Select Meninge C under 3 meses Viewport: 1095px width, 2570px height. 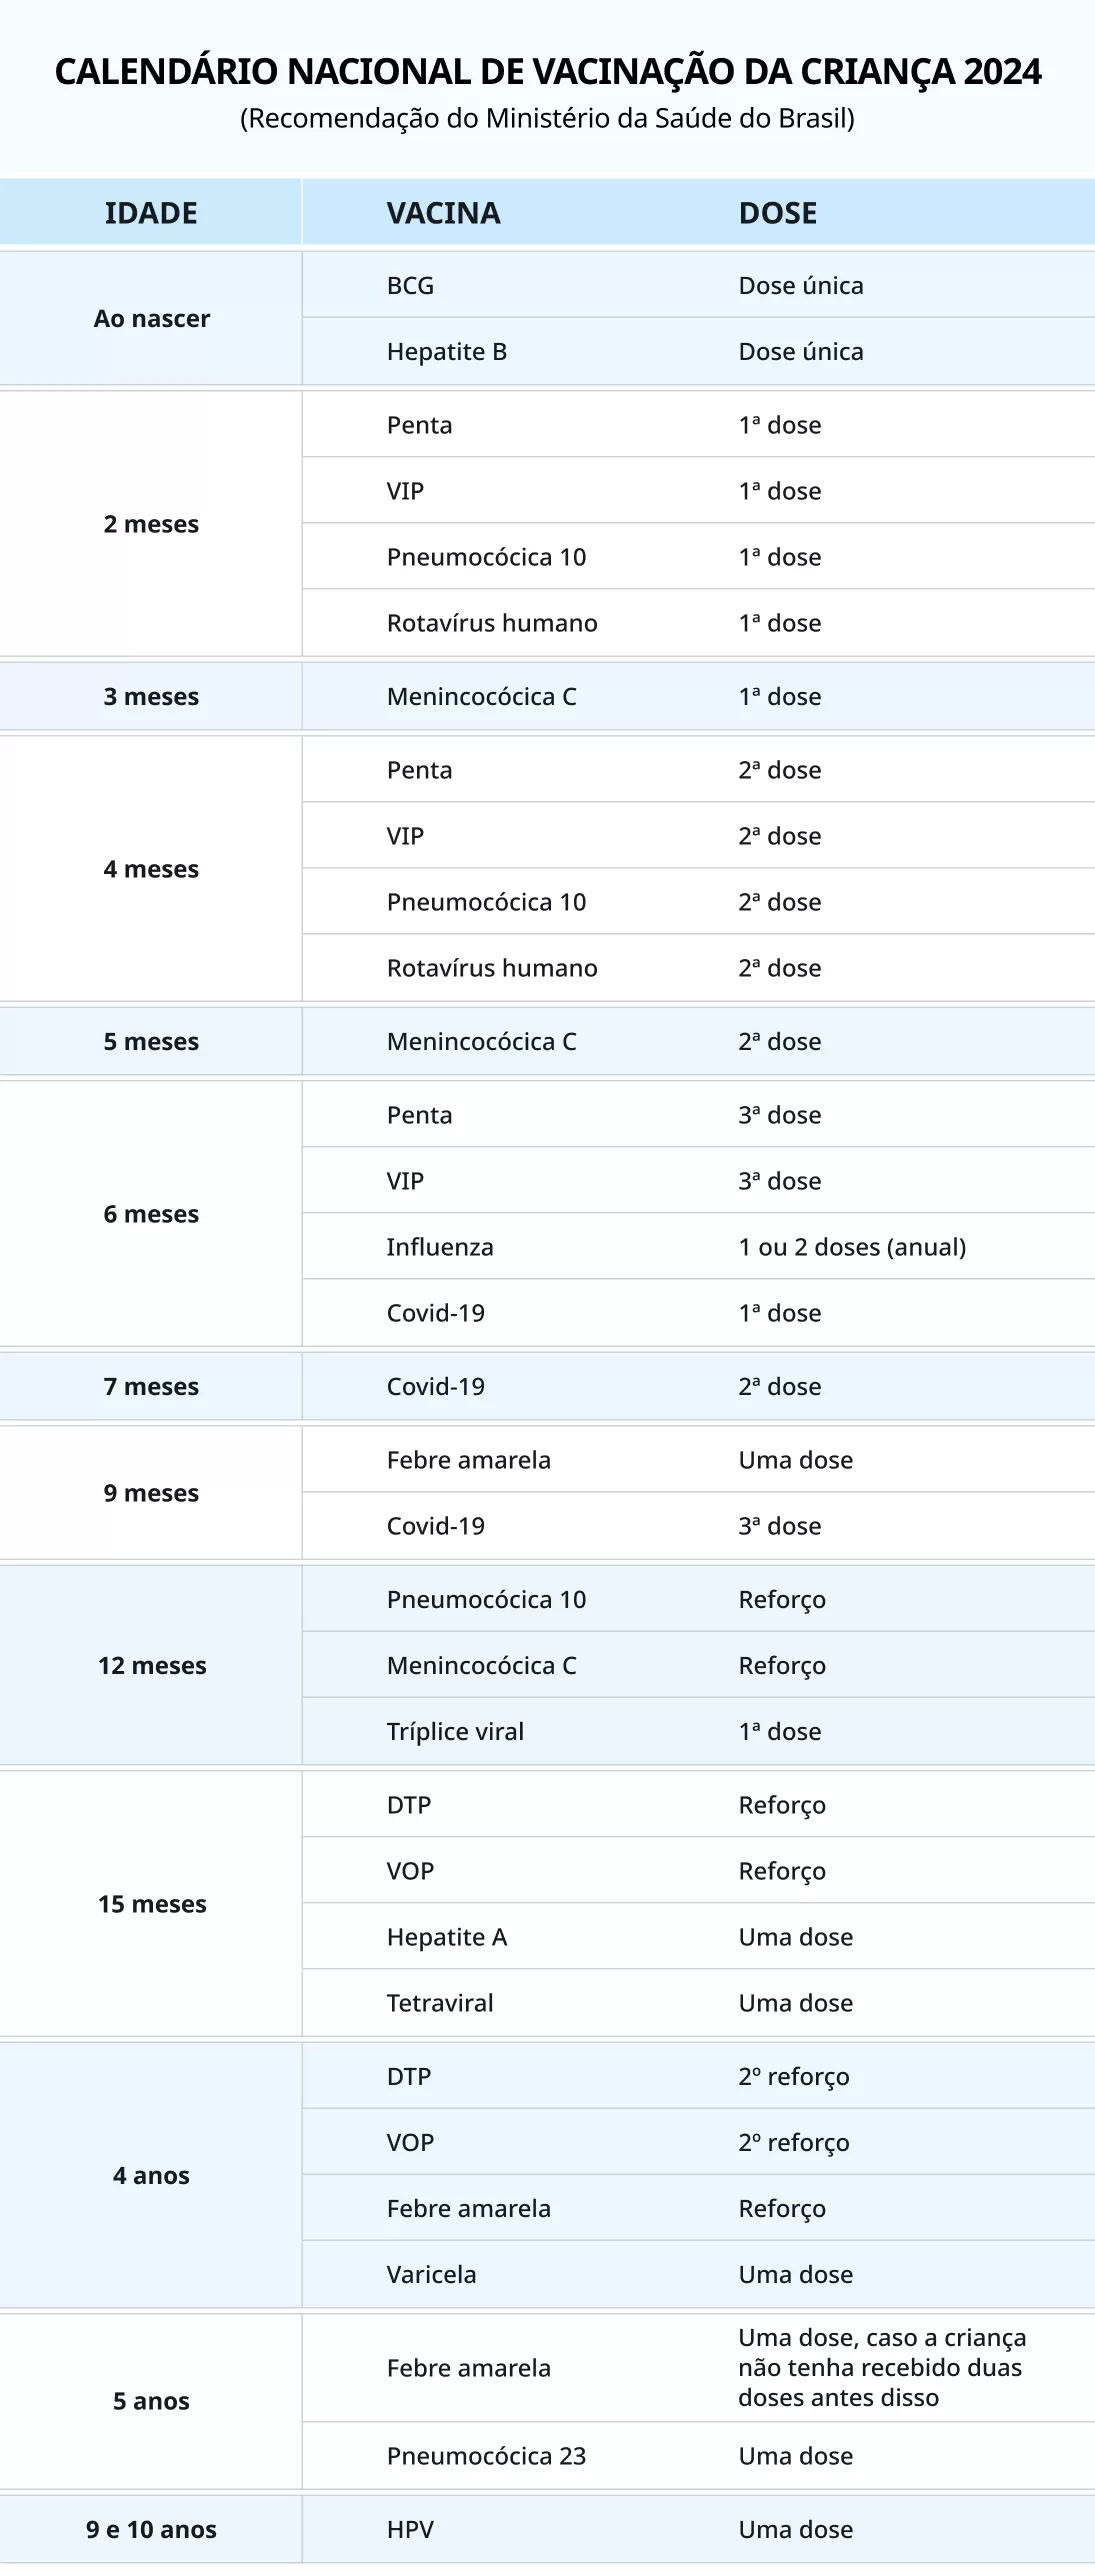(x=482, y=697)
